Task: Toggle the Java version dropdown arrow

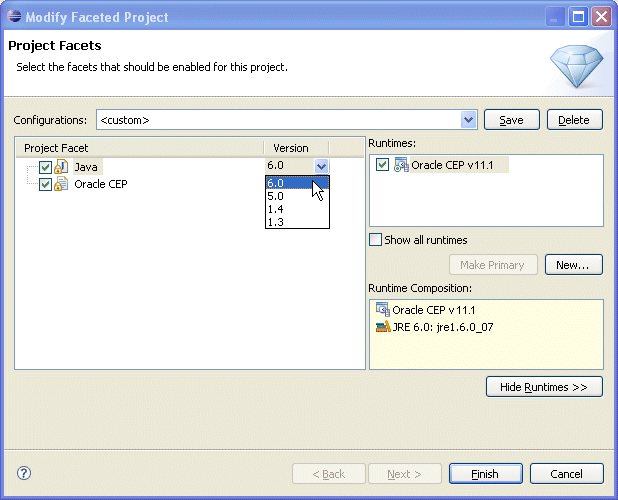Action: click(x=321, y=166)
